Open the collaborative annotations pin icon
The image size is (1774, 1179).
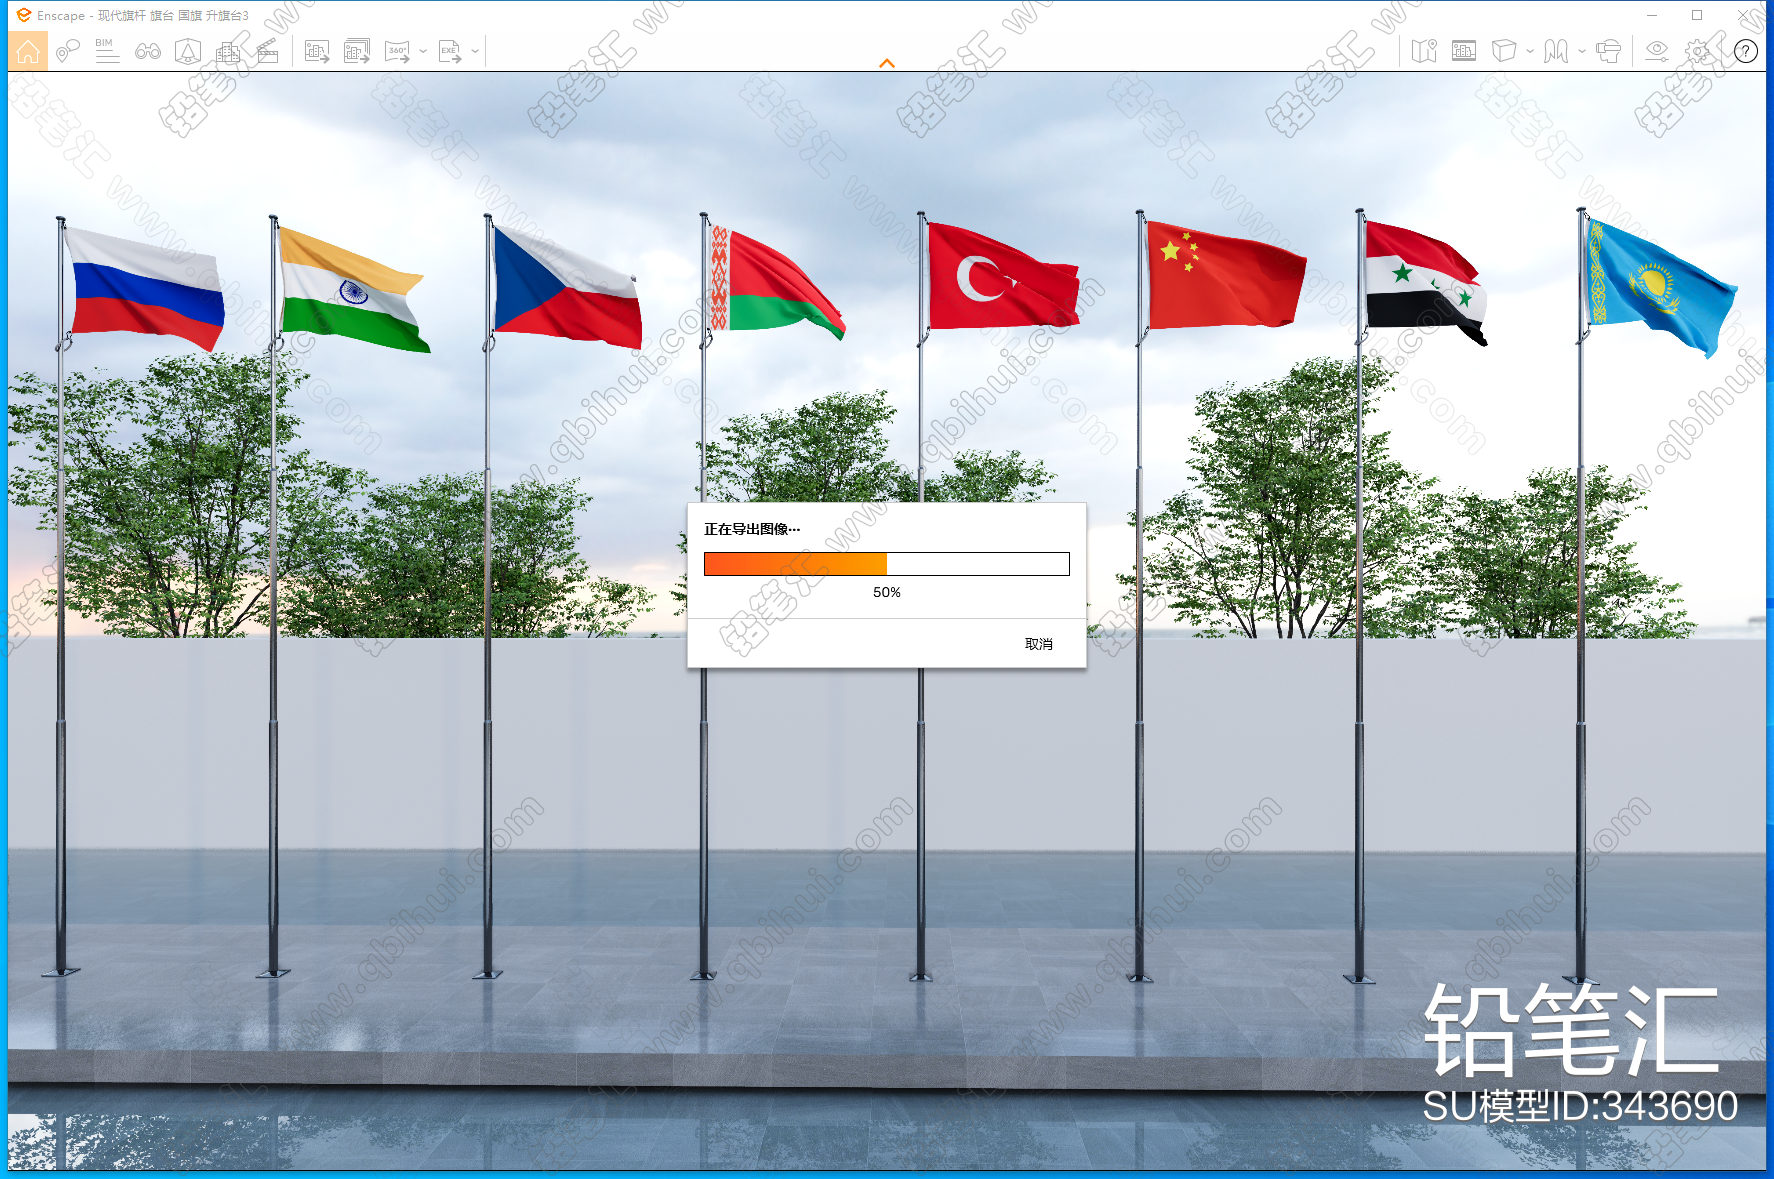click(67, 51)
